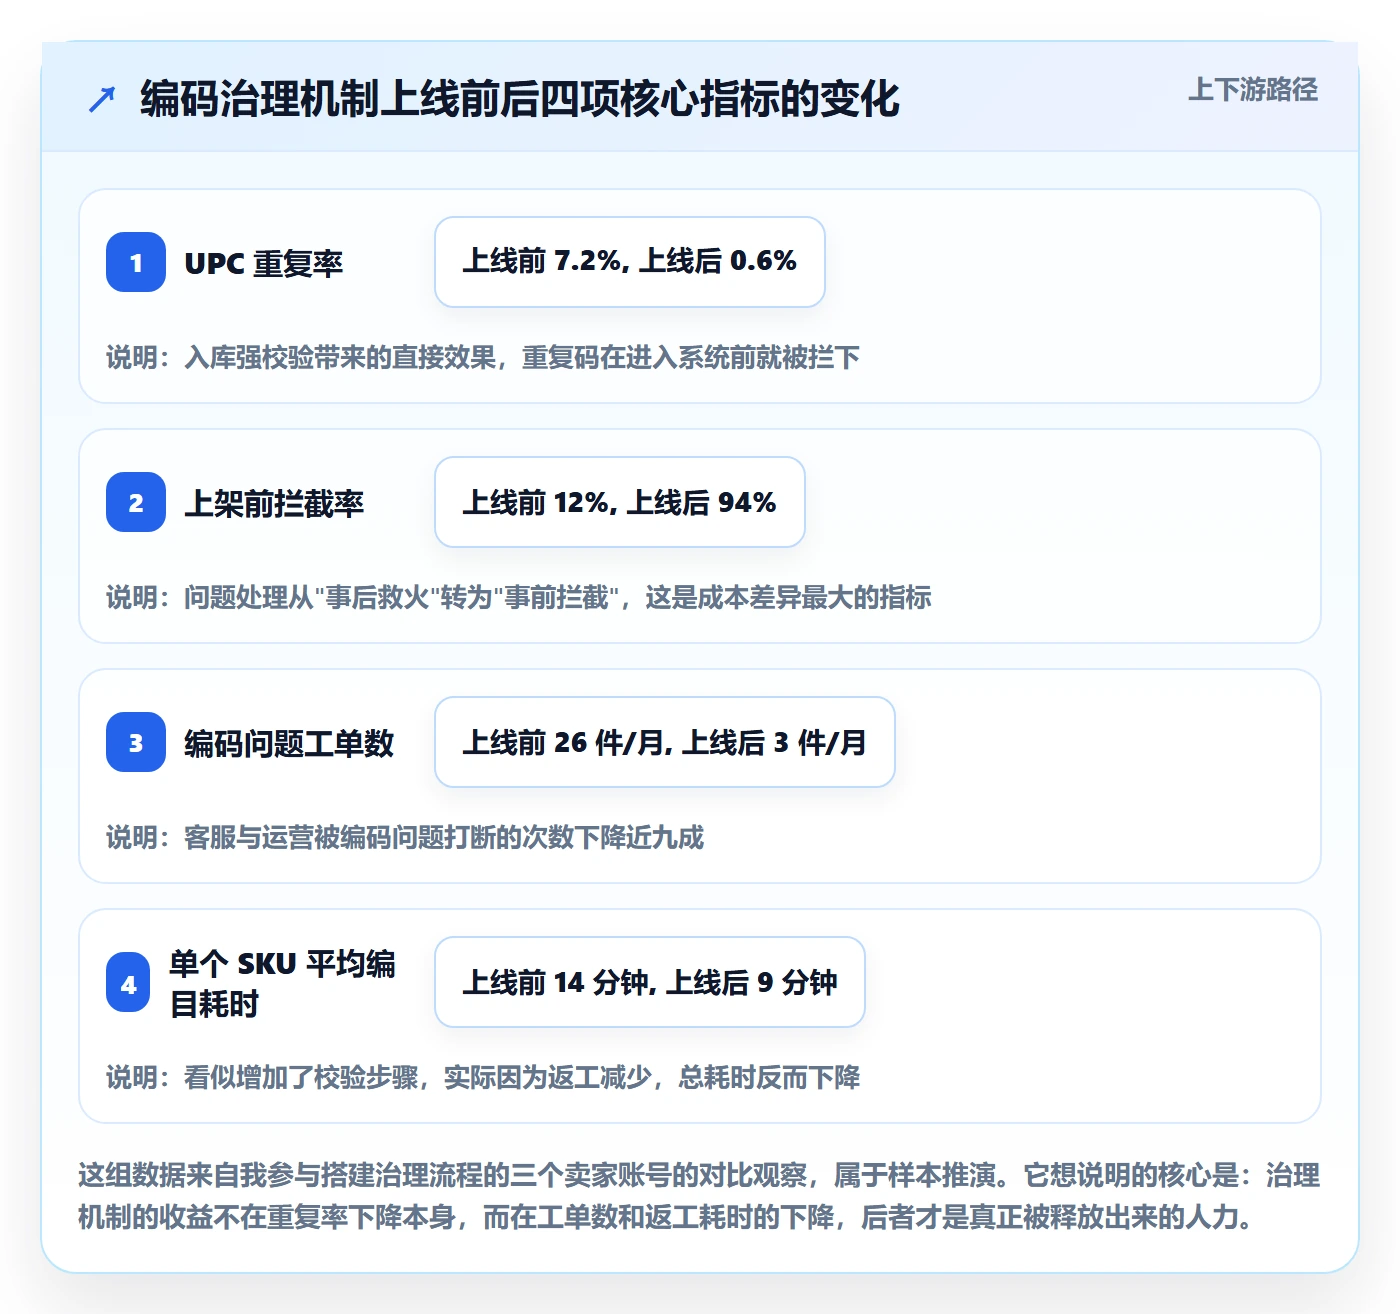Click the 上架前拦截率 metric label

click(274, 503)
